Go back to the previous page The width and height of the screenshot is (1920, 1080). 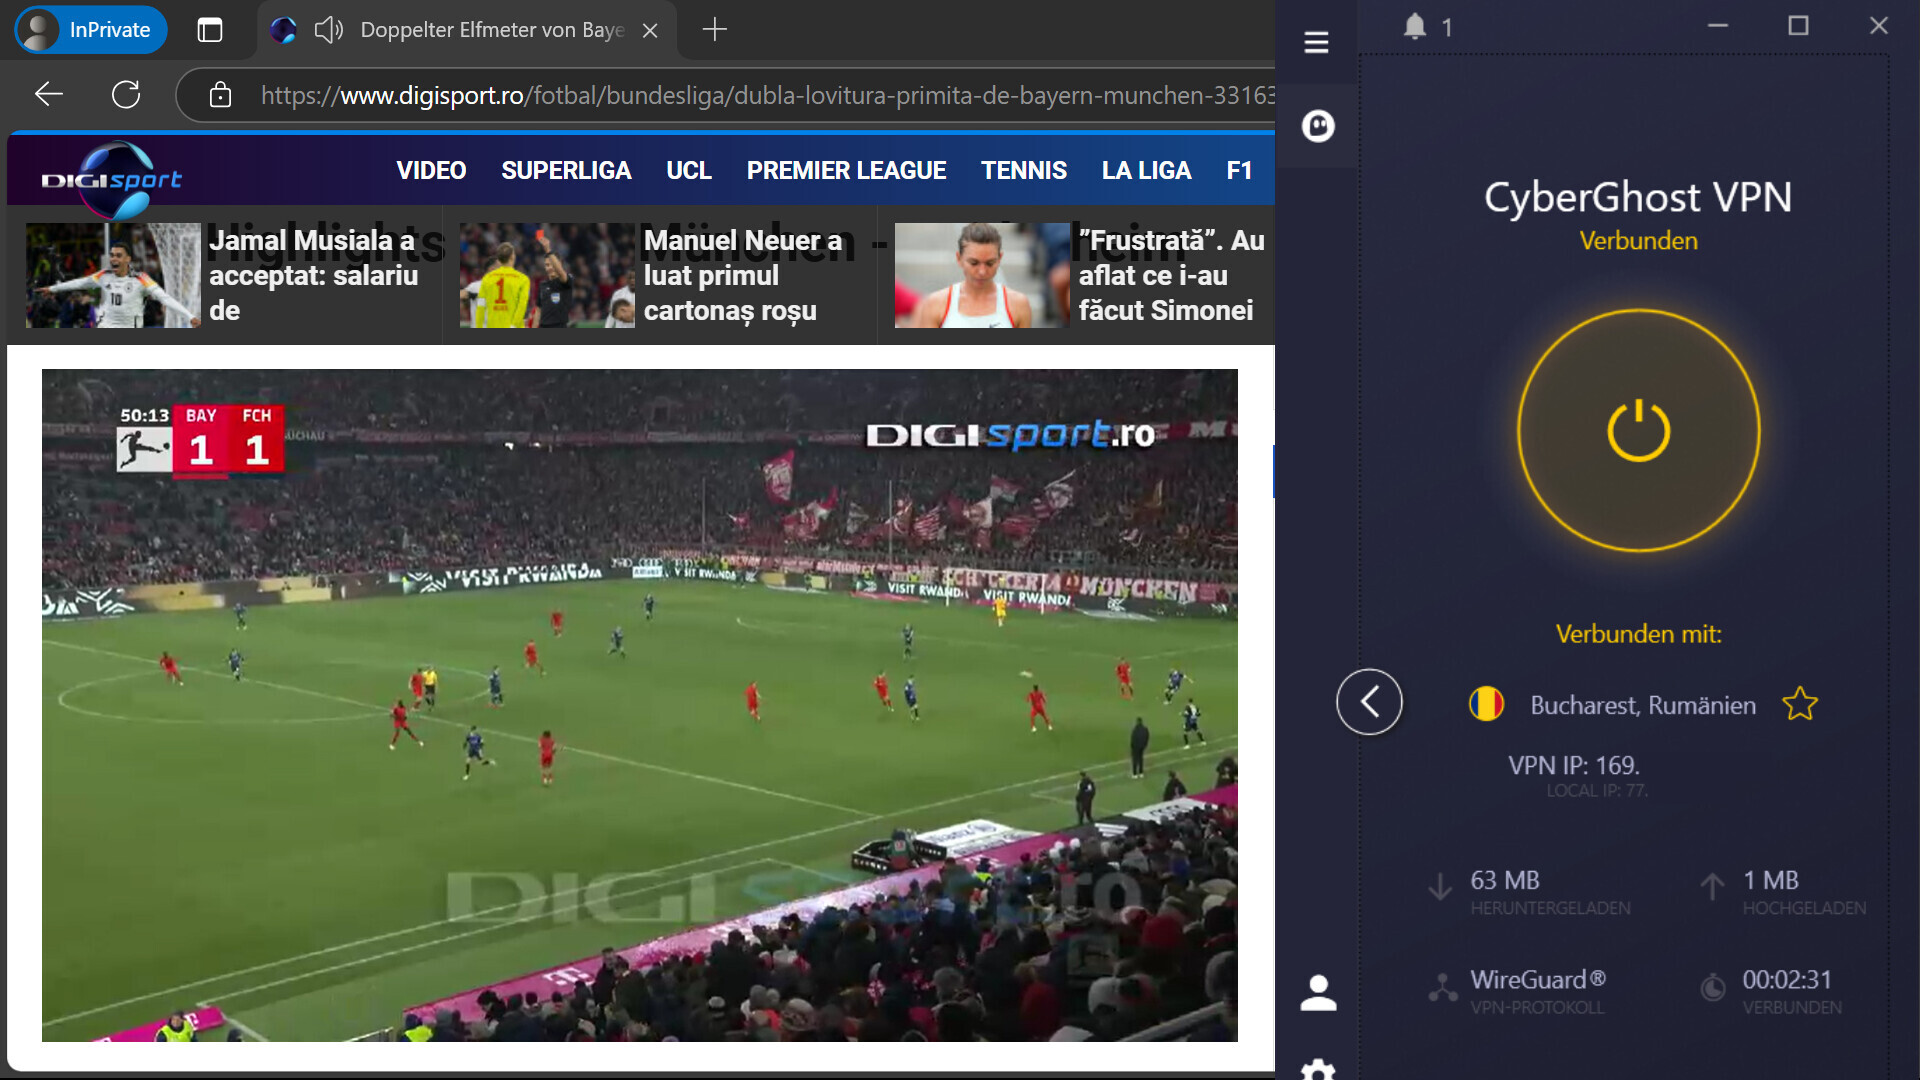click(49, 95)
